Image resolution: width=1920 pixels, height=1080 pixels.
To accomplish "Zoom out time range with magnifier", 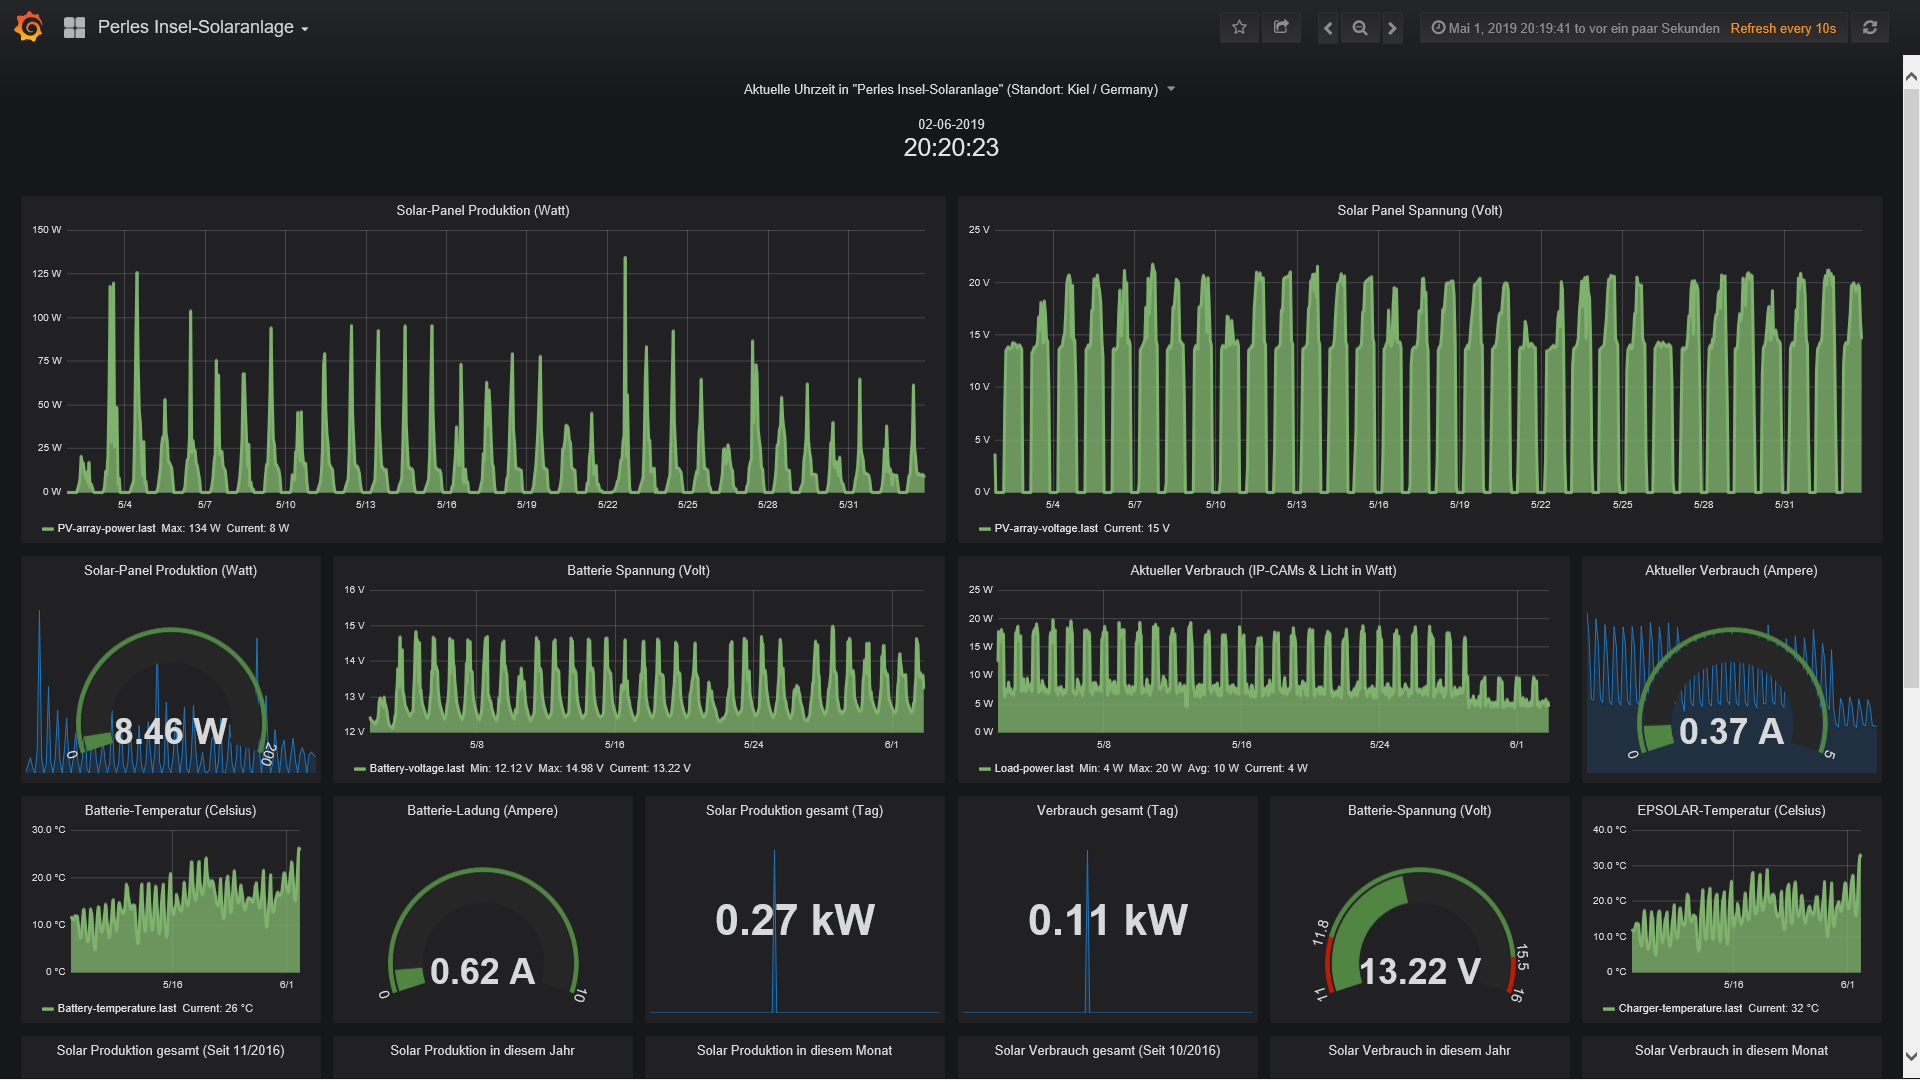I will tap(1360, 28).
